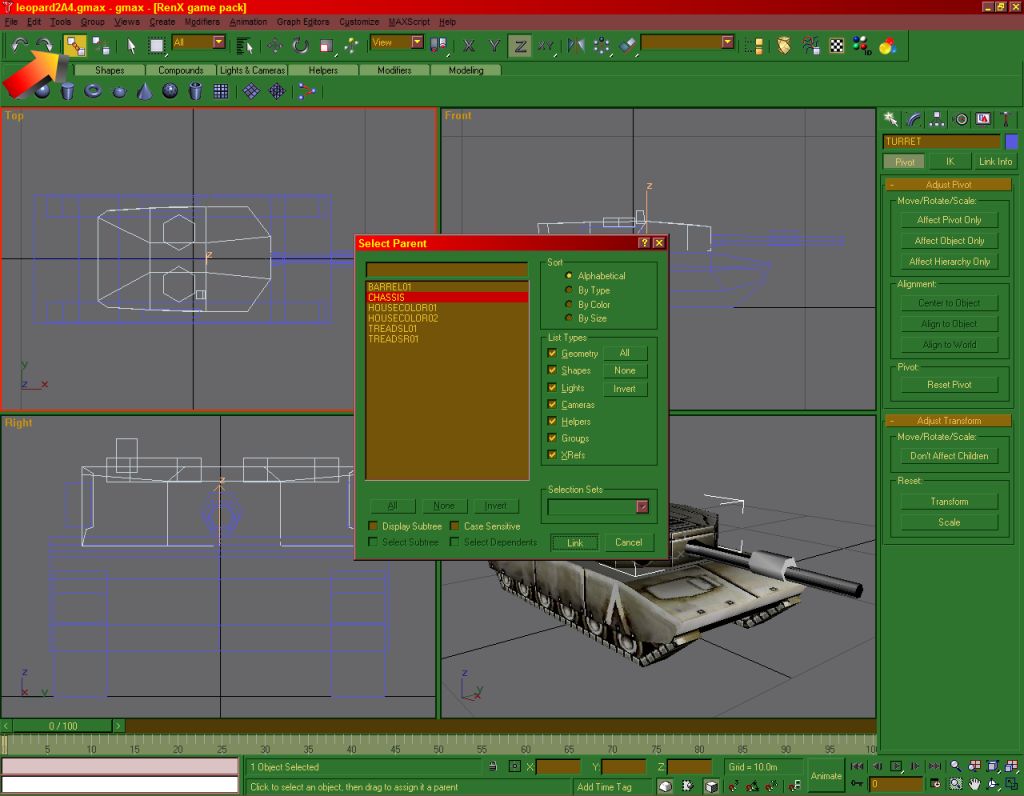
Task: Collapse the Adjust Pivot rollout
Action: (947, 184)
